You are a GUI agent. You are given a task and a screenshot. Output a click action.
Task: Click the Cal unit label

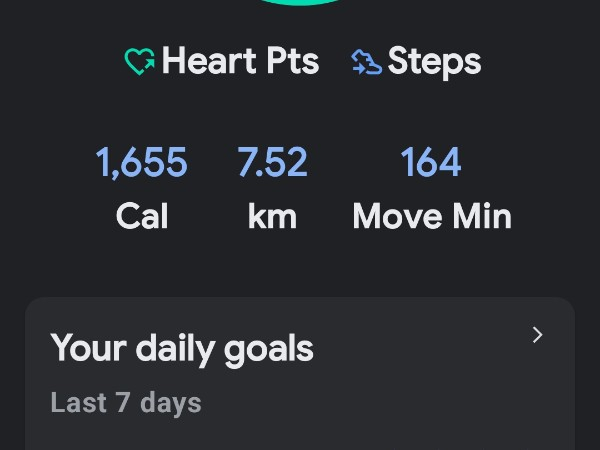(141, 216)
